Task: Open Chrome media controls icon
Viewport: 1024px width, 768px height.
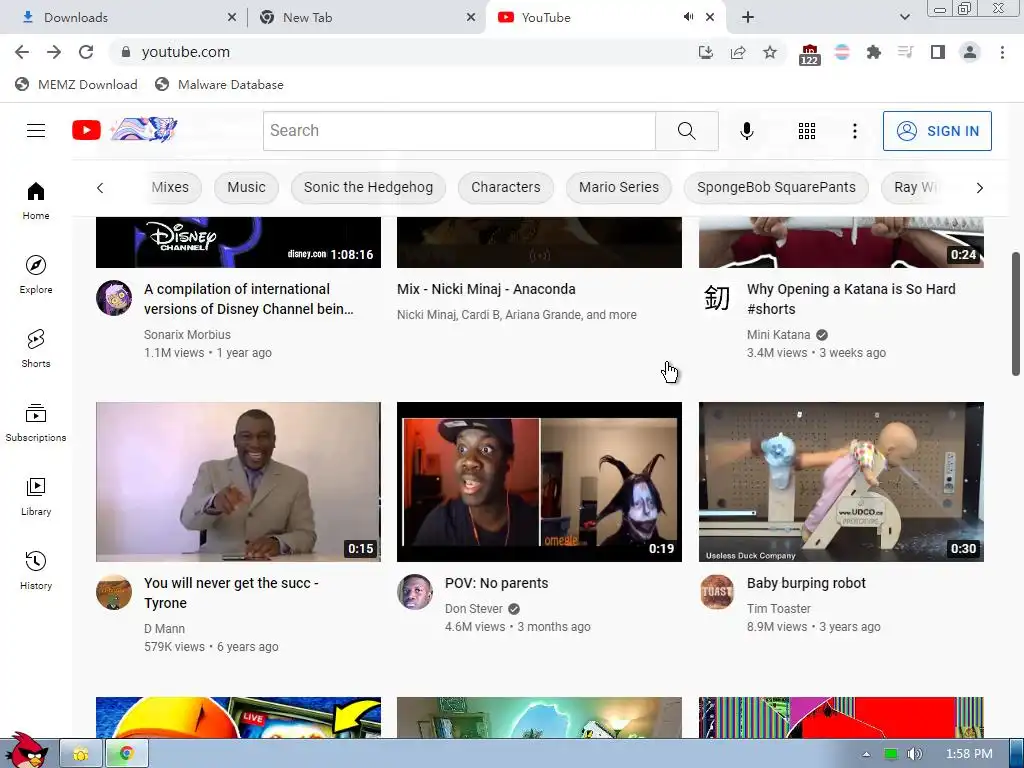Action: pyautogui.click(x=905, y=52)
